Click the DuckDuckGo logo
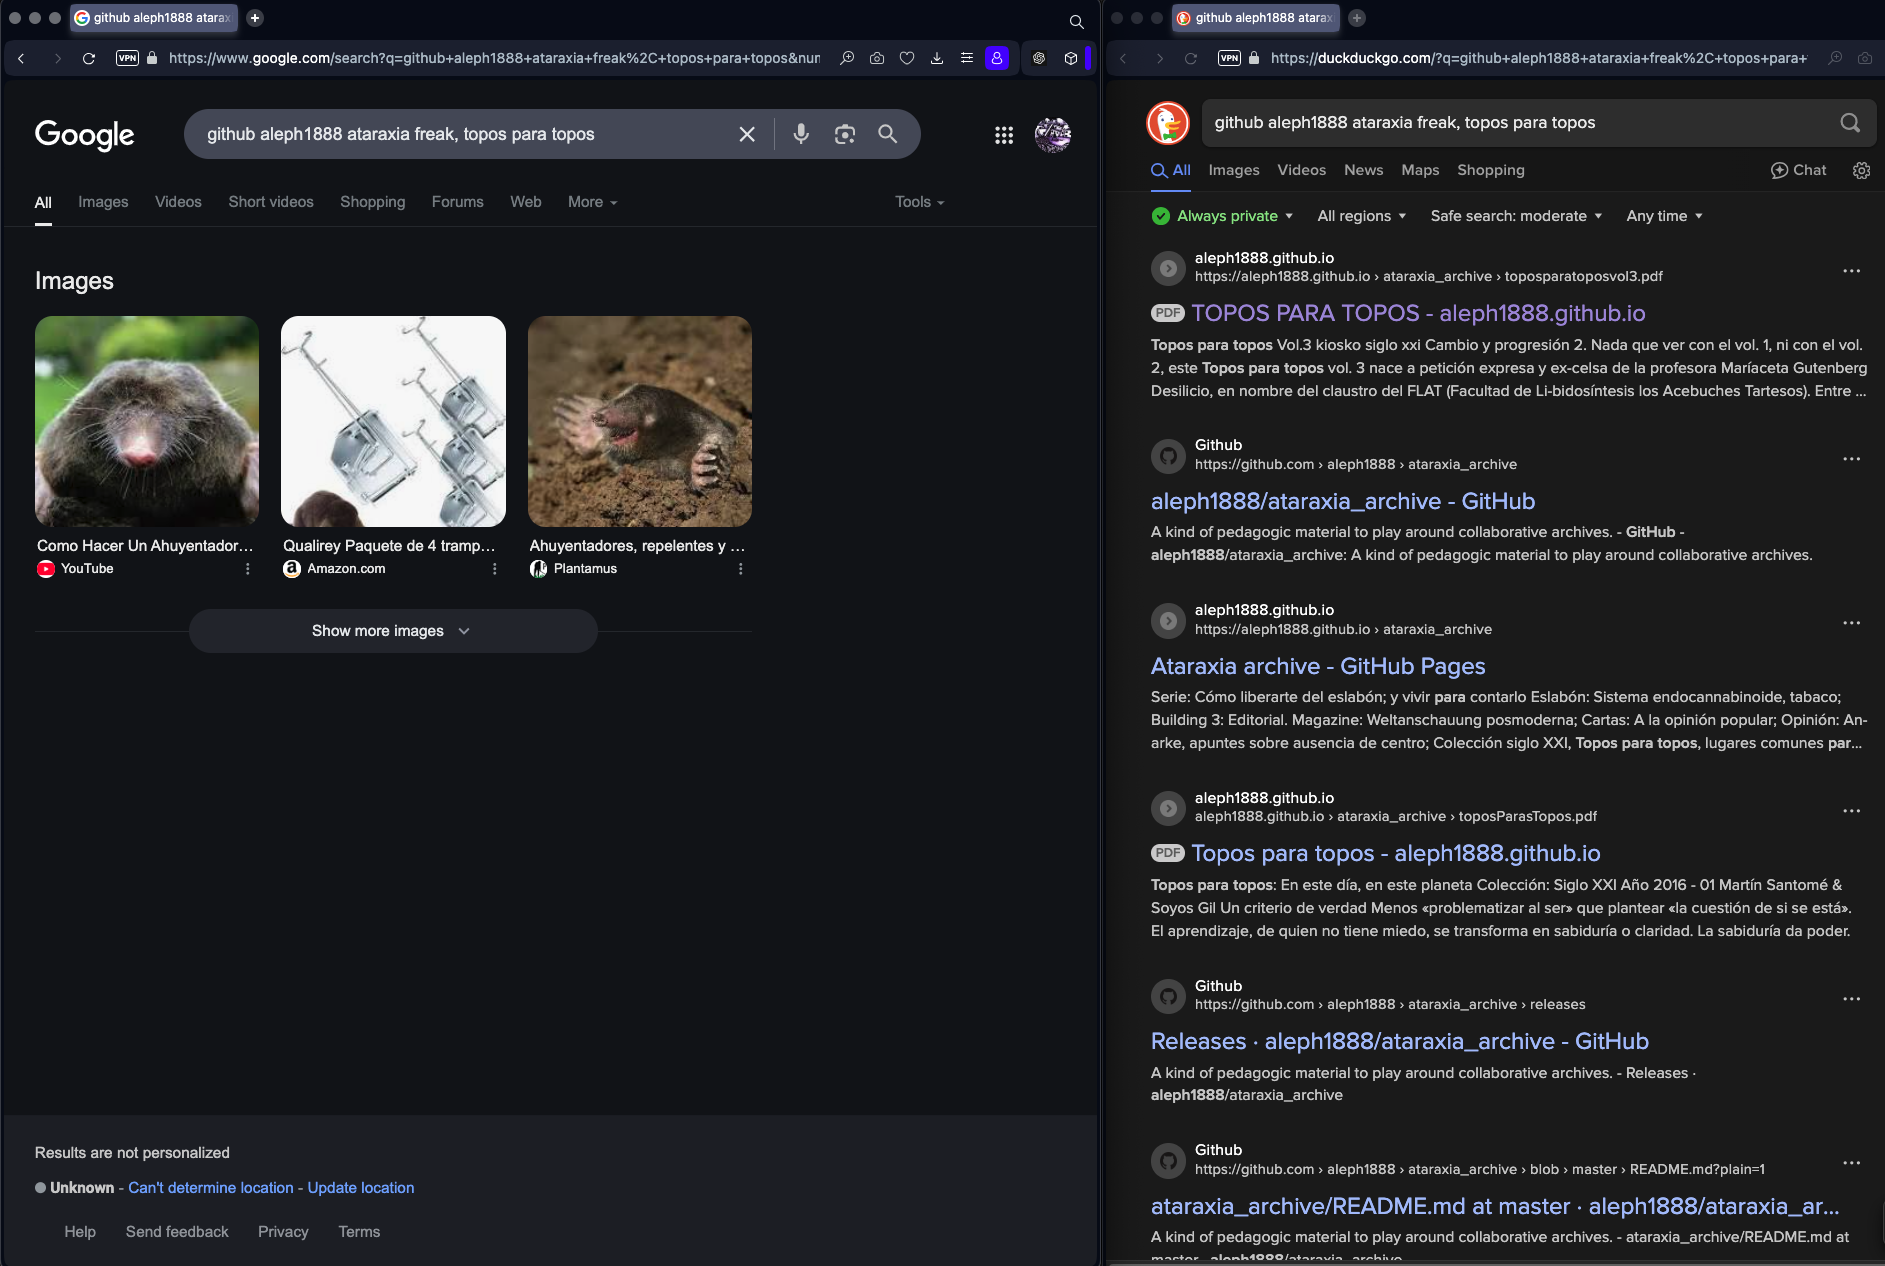1885x1266 pixels. [1168, 123]
